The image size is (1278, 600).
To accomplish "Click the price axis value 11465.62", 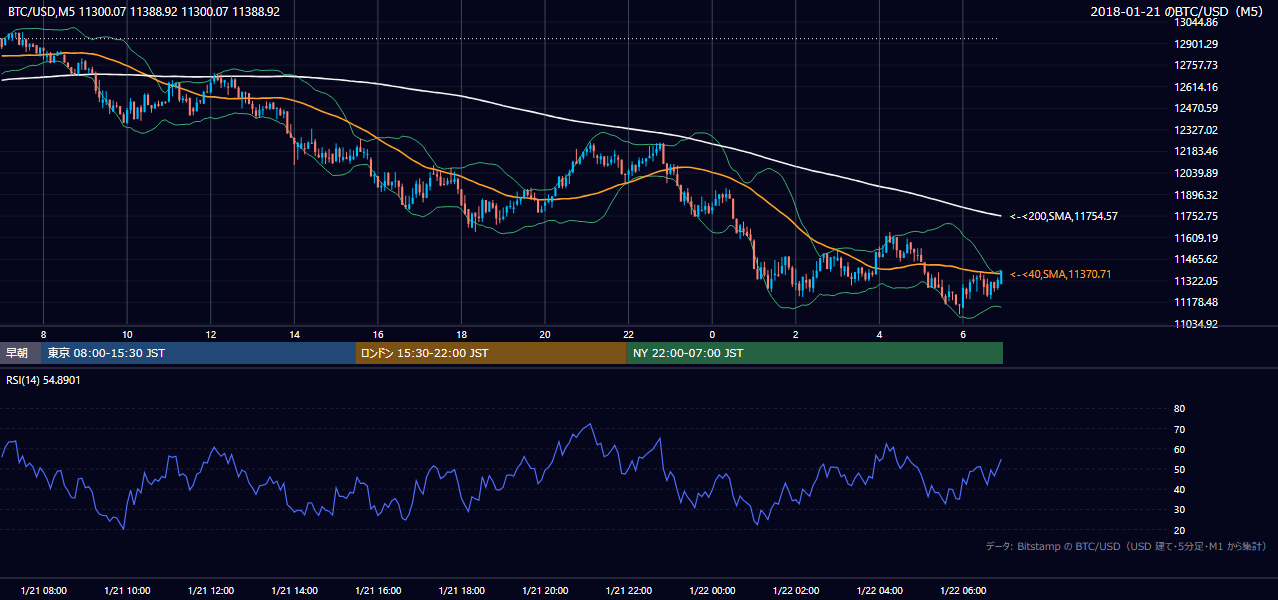I will 1197,259.
